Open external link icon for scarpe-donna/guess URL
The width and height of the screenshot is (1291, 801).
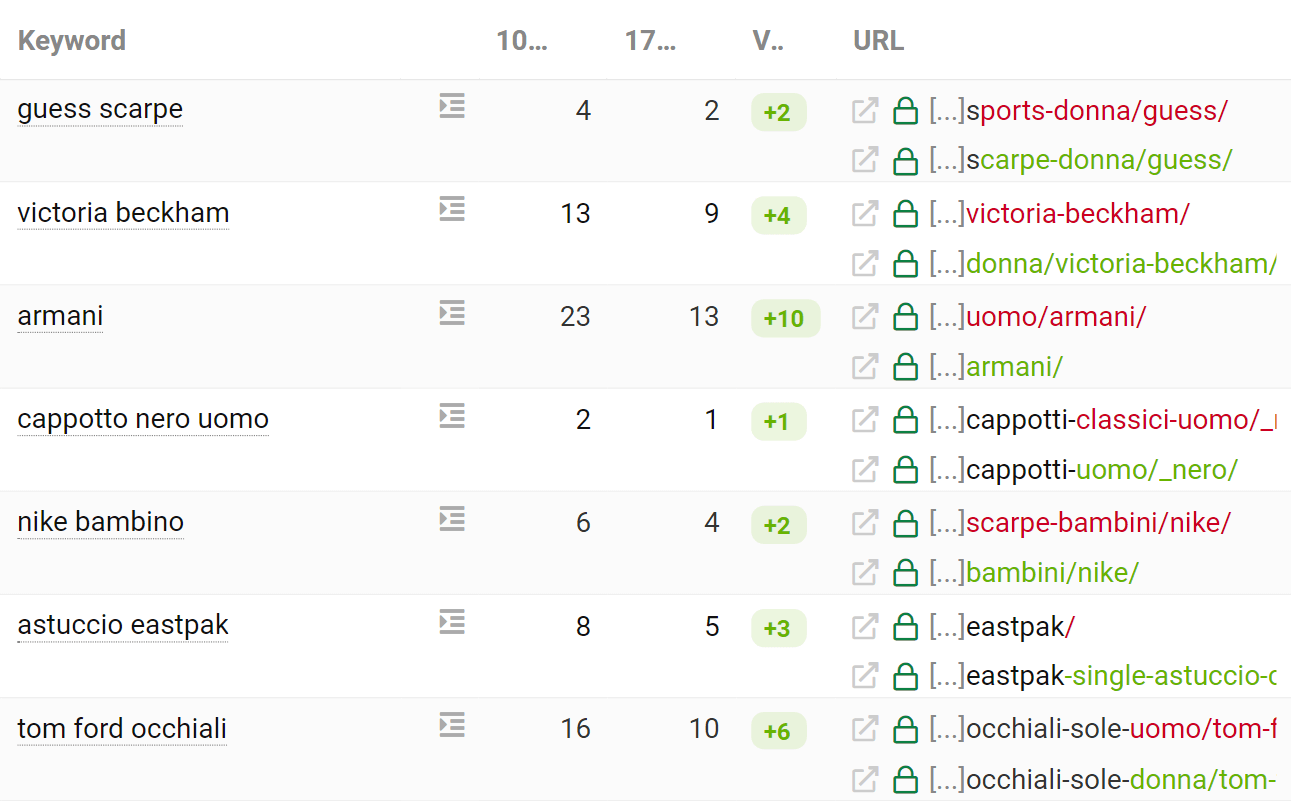coord(865,159)
